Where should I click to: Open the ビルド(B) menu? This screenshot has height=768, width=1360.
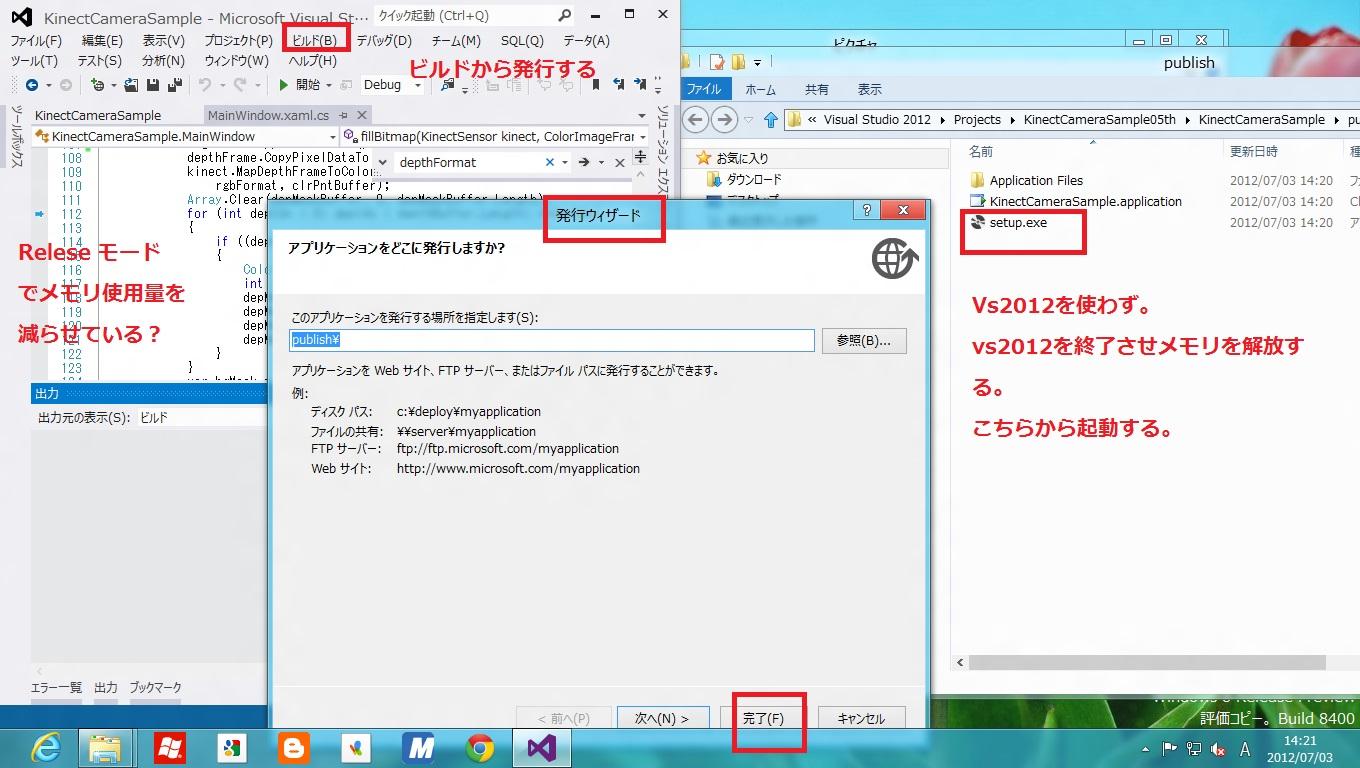coord(315,41)
